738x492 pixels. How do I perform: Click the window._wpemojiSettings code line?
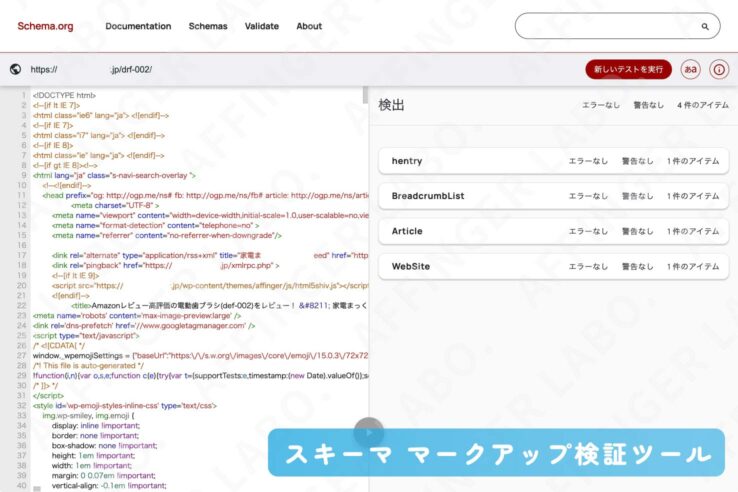tap(201, 355)
